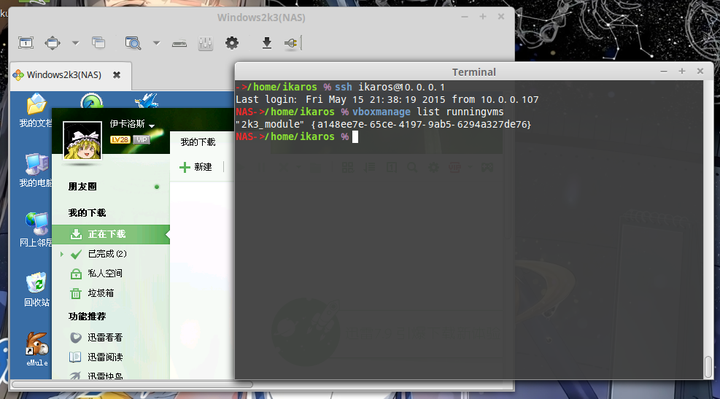Click the '2k3_module' VM name output line
Image resolution: width=720 pixels, height=399 pixels.
point(383,124)
